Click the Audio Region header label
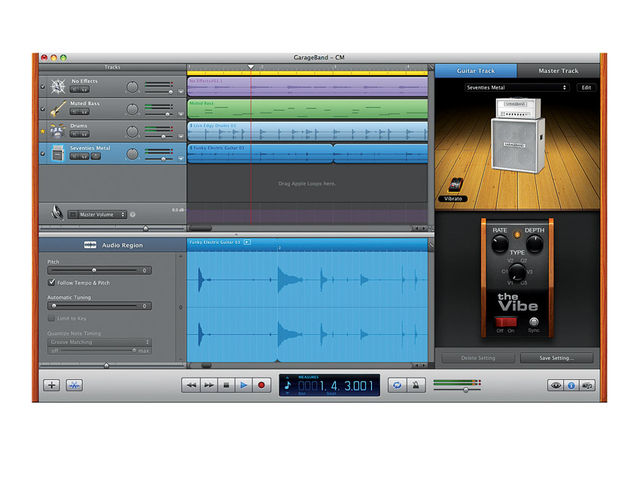This screenshot has height=480, width=640. [x=122, y=245]
